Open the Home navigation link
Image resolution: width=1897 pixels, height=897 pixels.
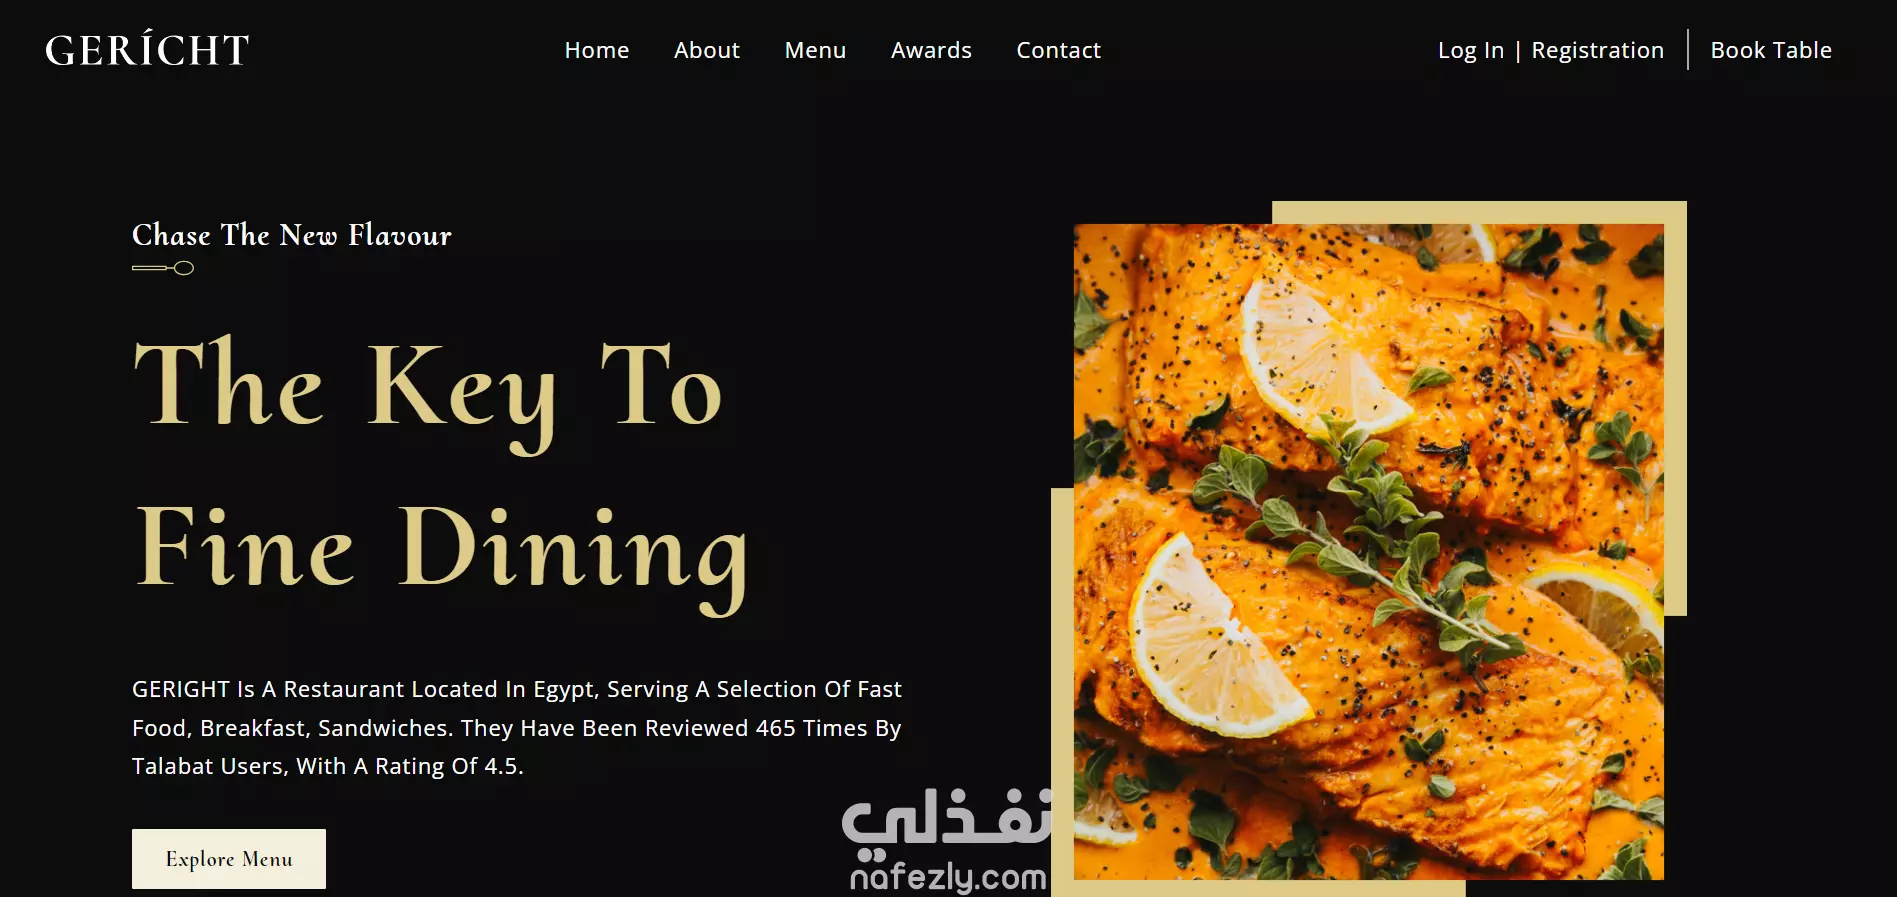pyautogui.click(x=597, y=50)
